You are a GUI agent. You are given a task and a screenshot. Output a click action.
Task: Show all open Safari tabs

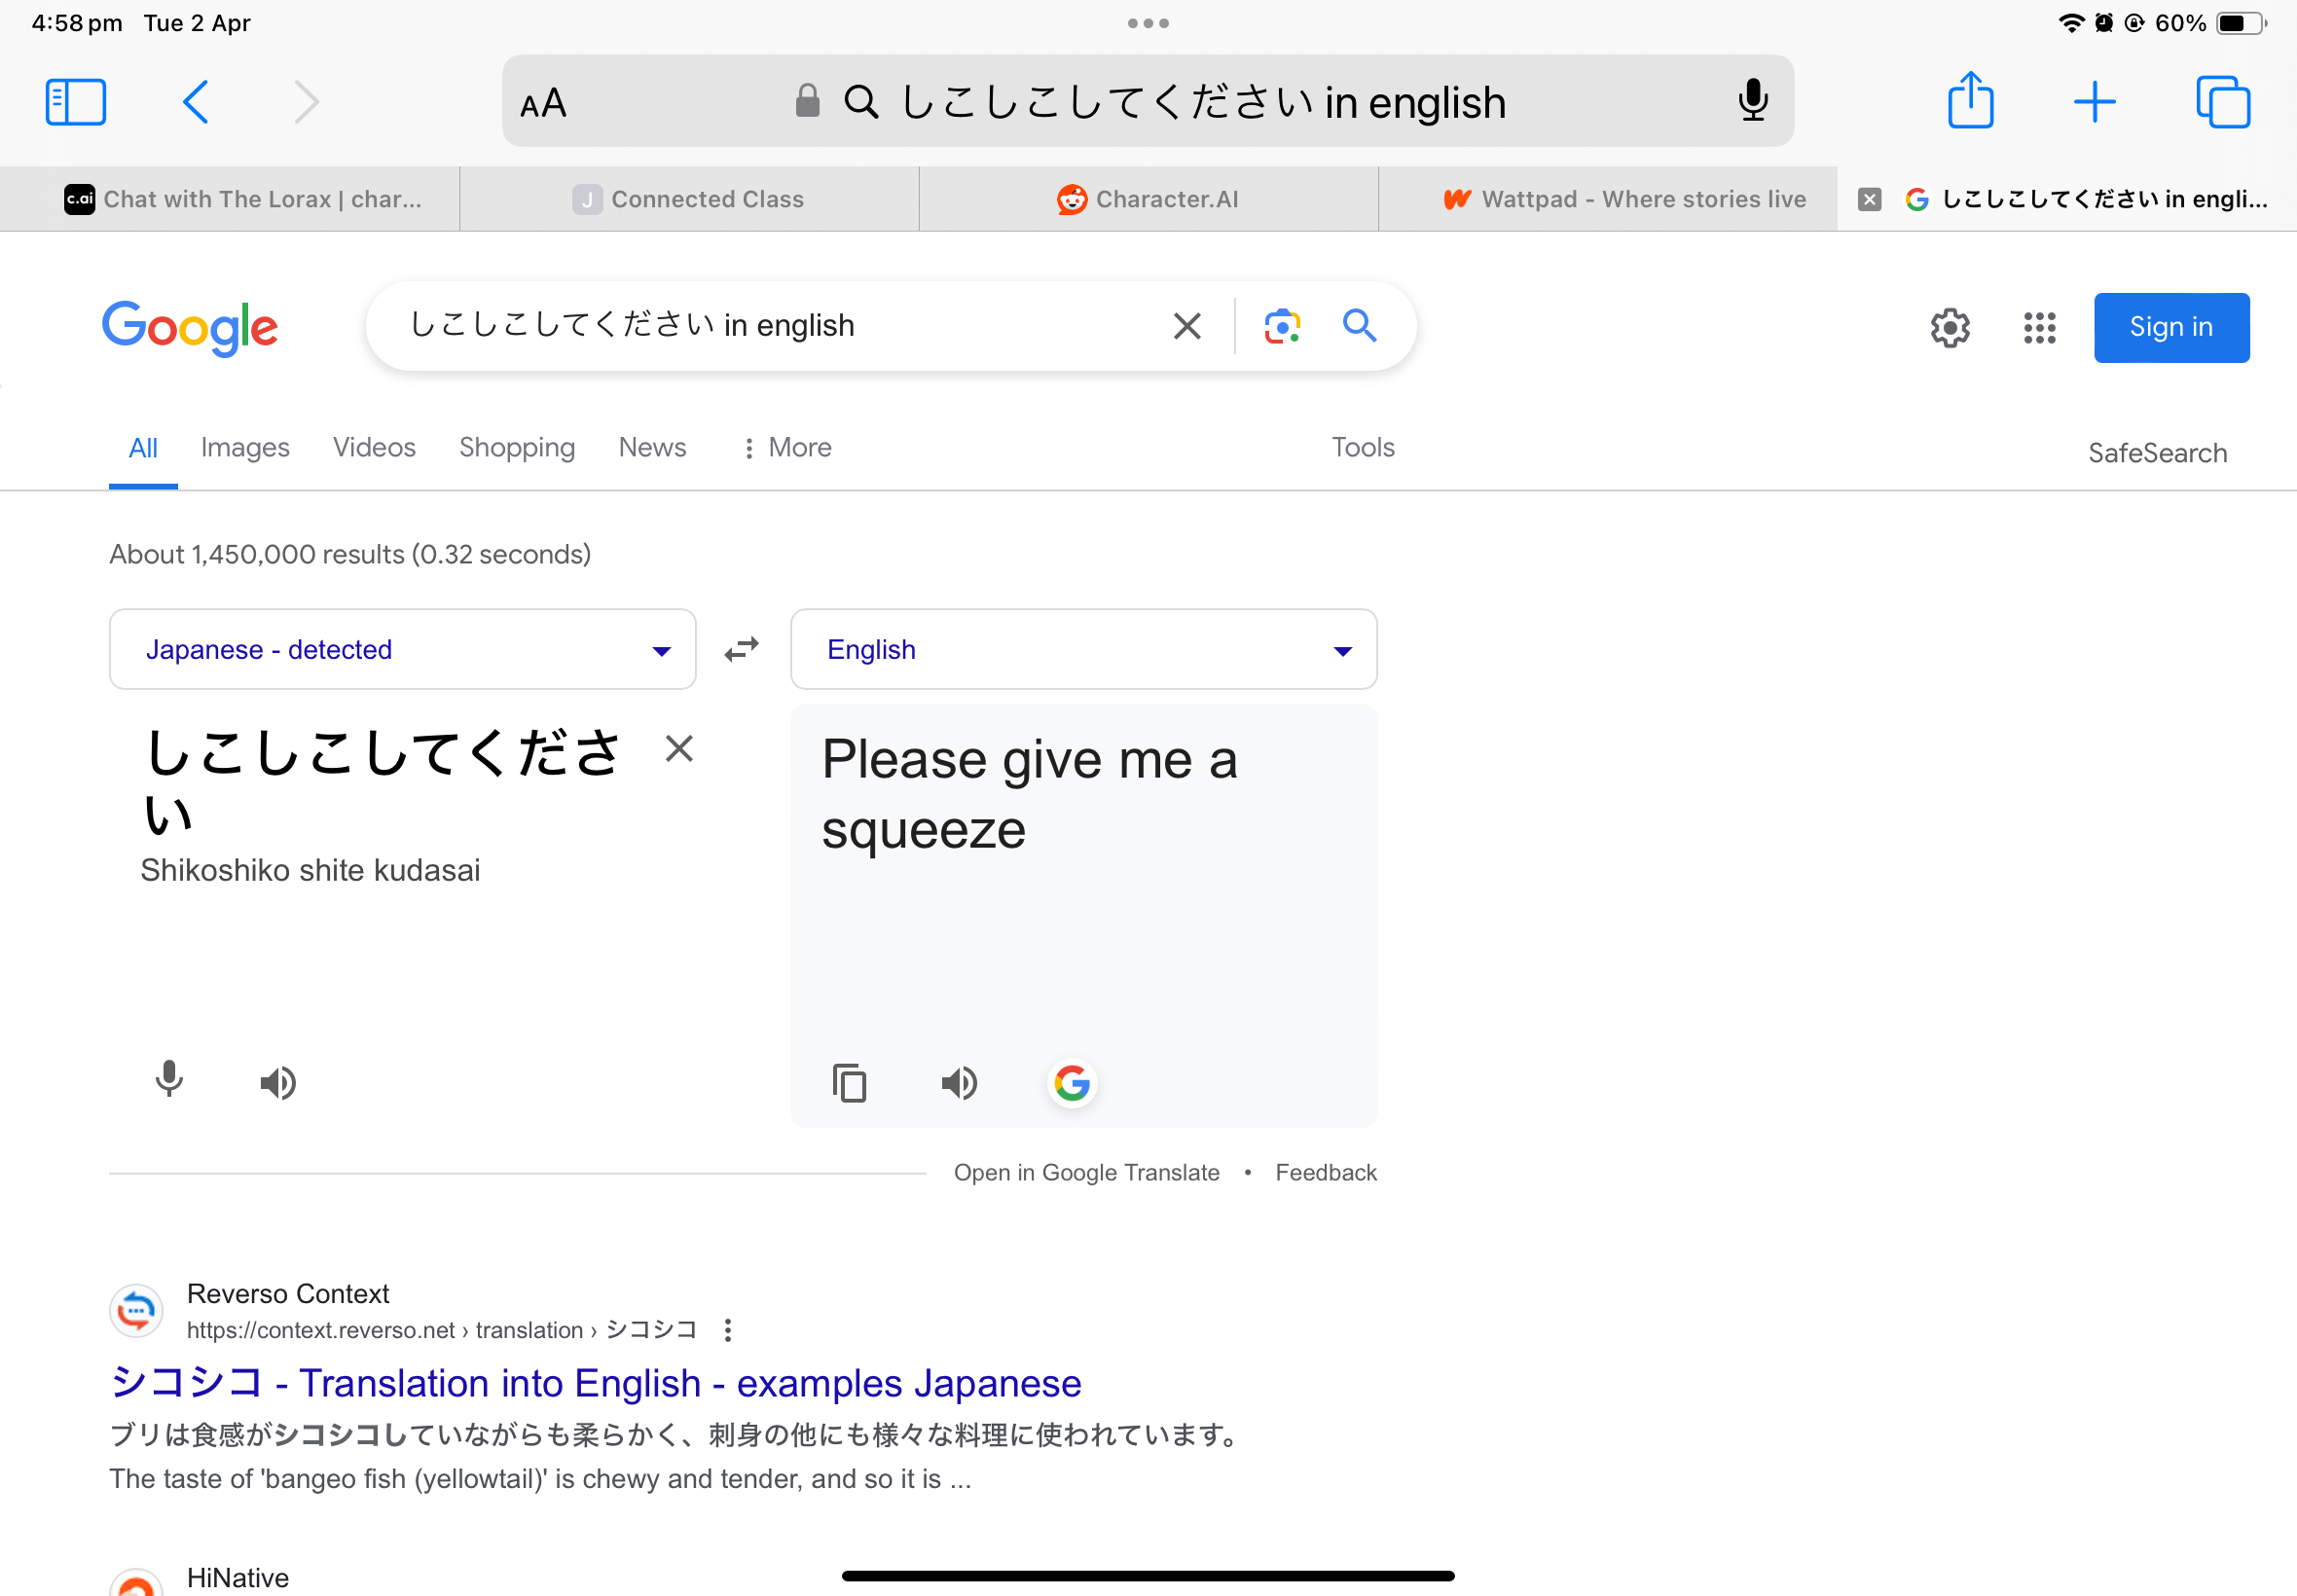coord(2222,100)
